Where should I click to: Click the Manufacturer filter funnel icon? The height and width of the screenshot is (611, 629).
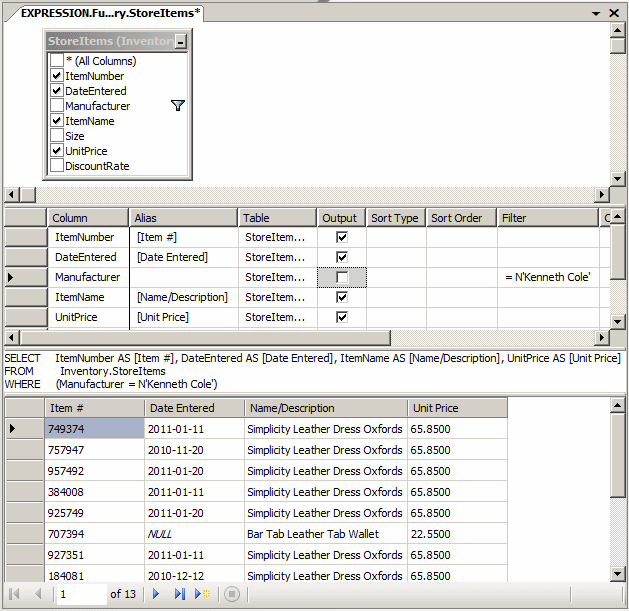tap(178, 106)
